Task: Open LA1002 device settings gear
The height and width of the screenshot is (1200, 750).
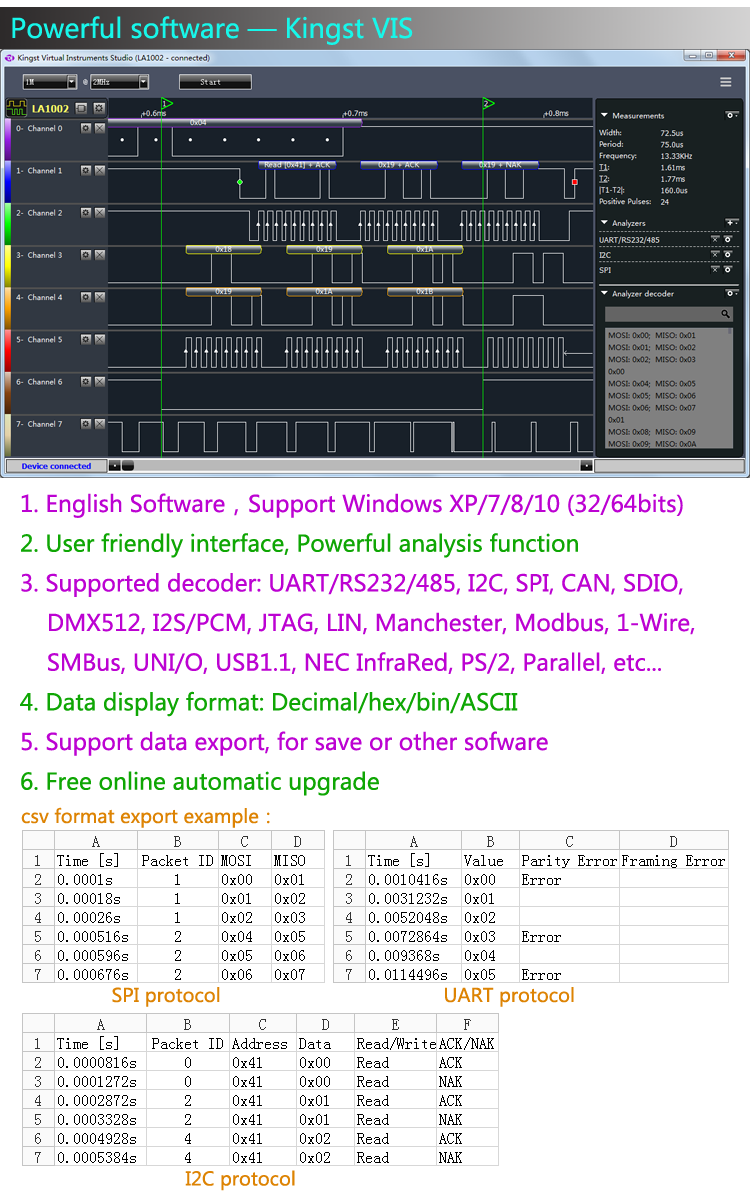Action: [x=98, y=108]
